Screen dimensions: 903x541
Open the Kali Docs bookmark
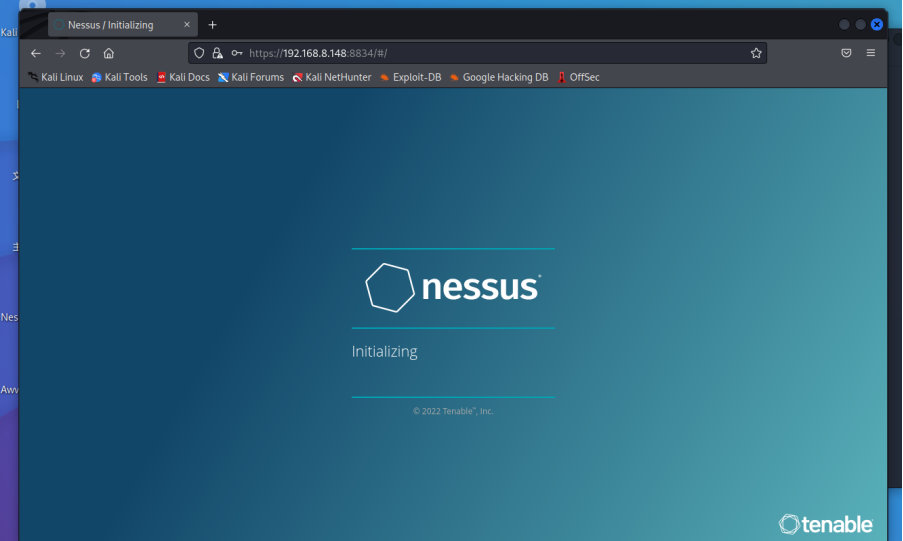point(183,77)
